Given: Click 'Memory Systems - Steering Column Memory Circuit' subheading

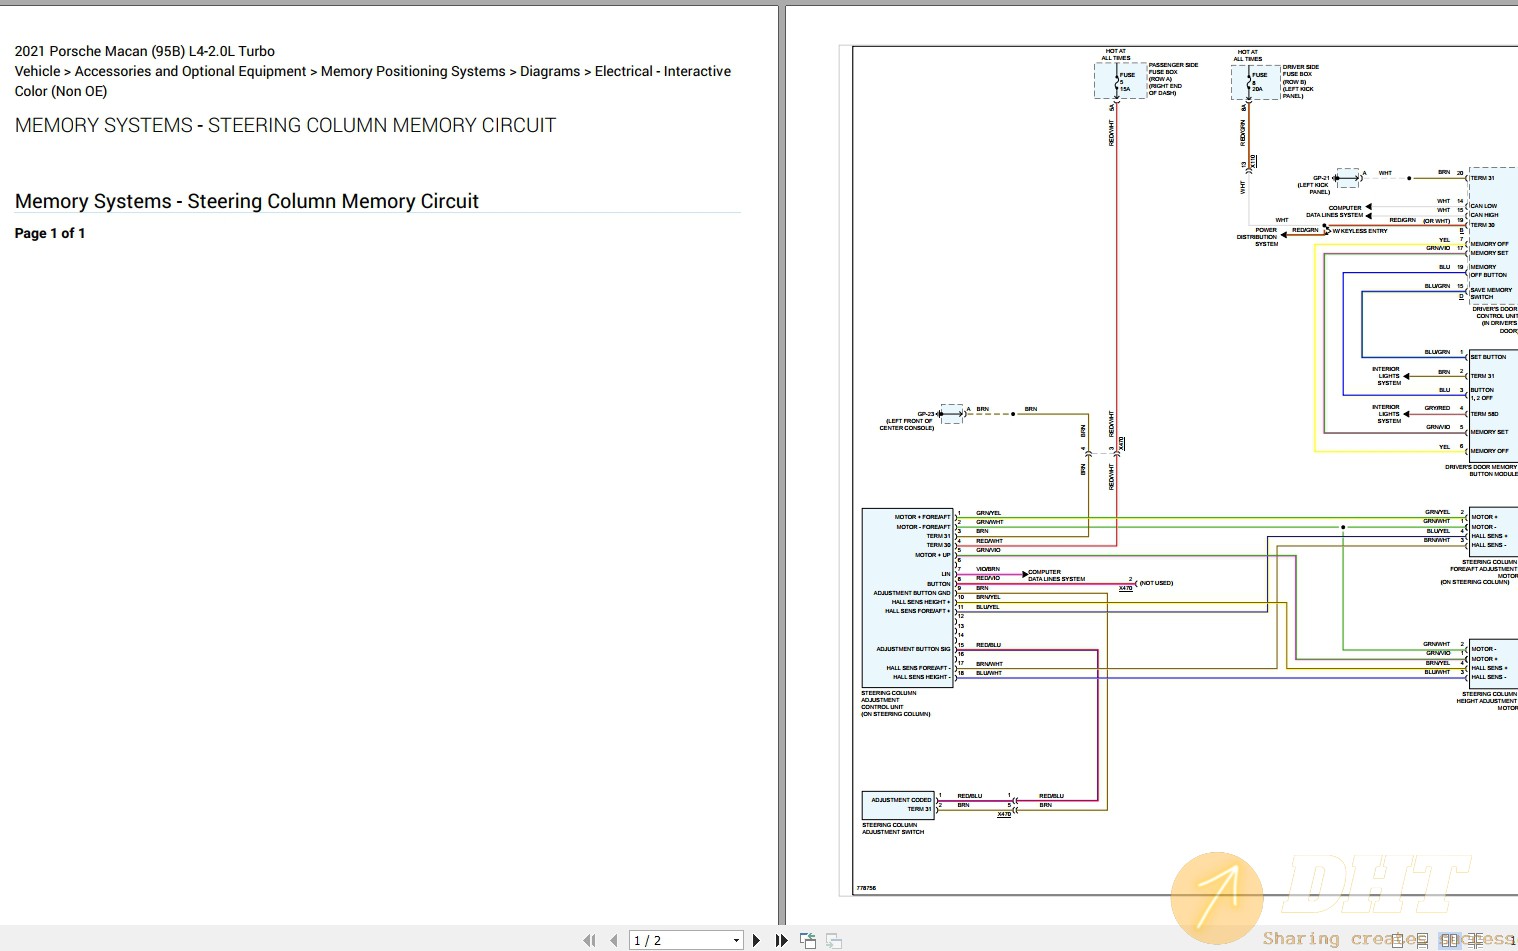Looking at the screenshot, I should (247, 201).
